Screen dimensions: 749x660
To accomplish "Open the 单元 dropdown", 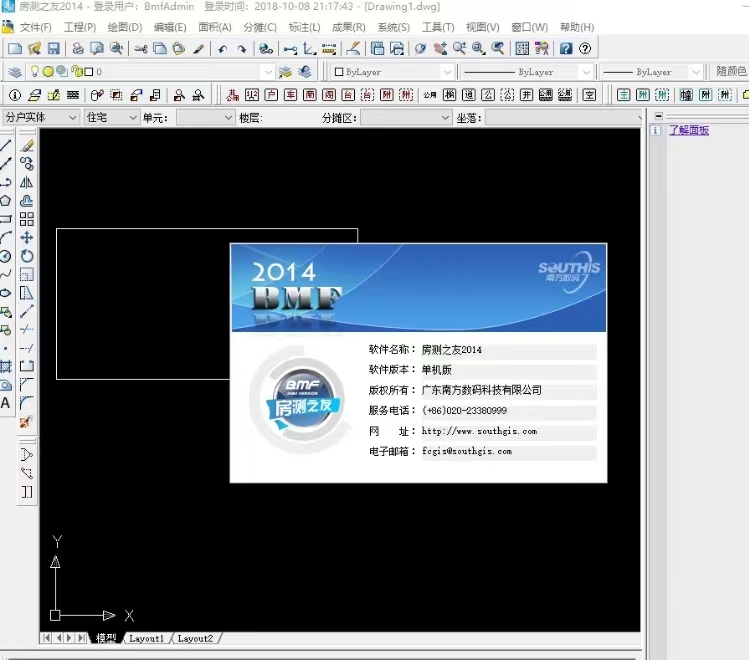I will (205, 117).
